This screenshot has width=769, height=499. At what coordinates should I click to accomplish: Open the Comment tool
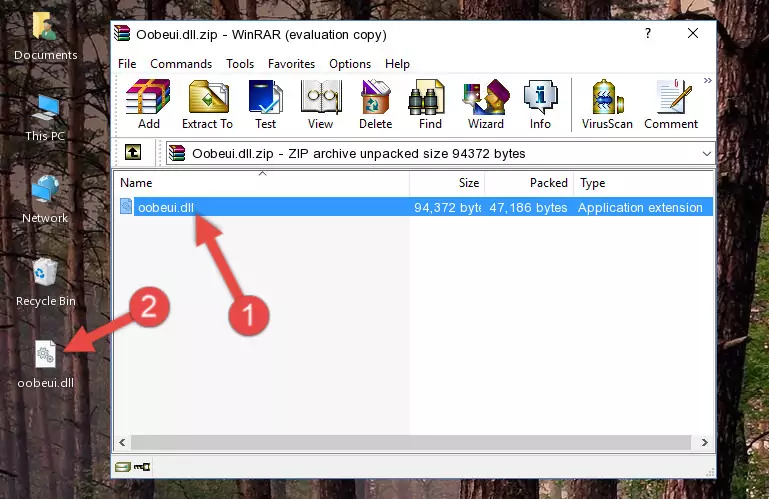(671, 105)
